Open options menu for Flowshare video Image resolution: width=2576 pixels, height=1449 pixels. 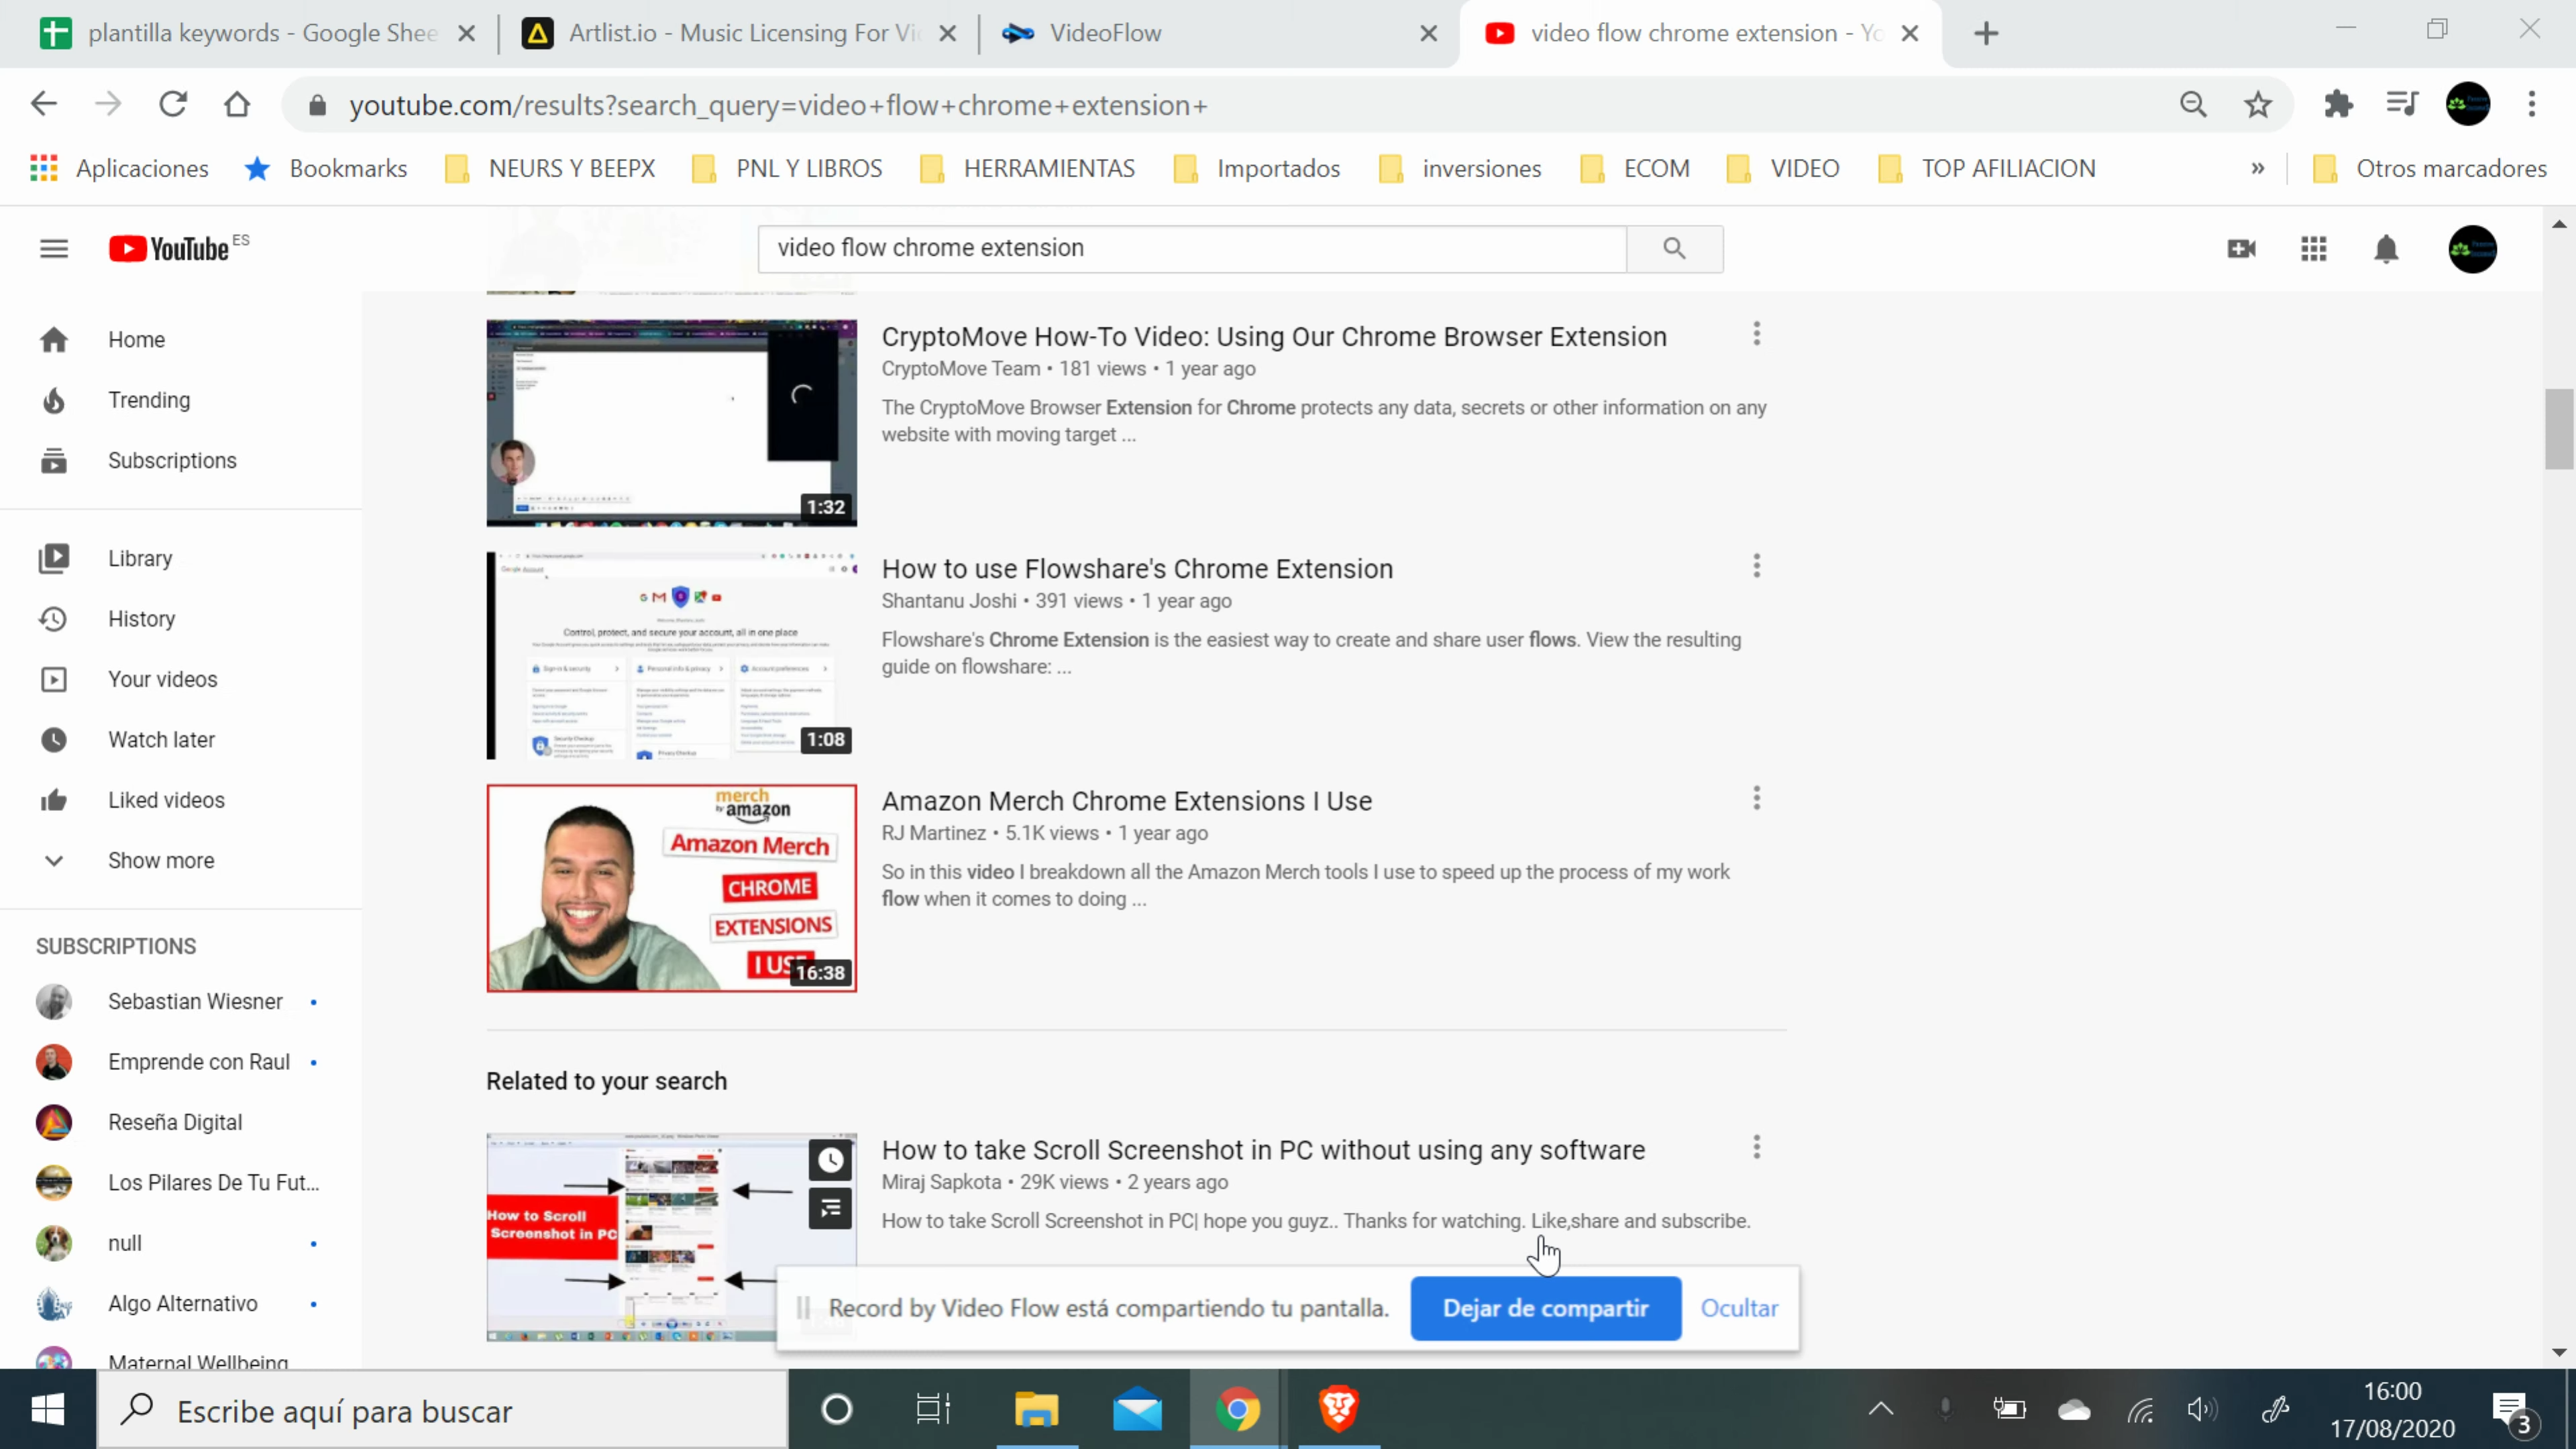point(1756,566)
